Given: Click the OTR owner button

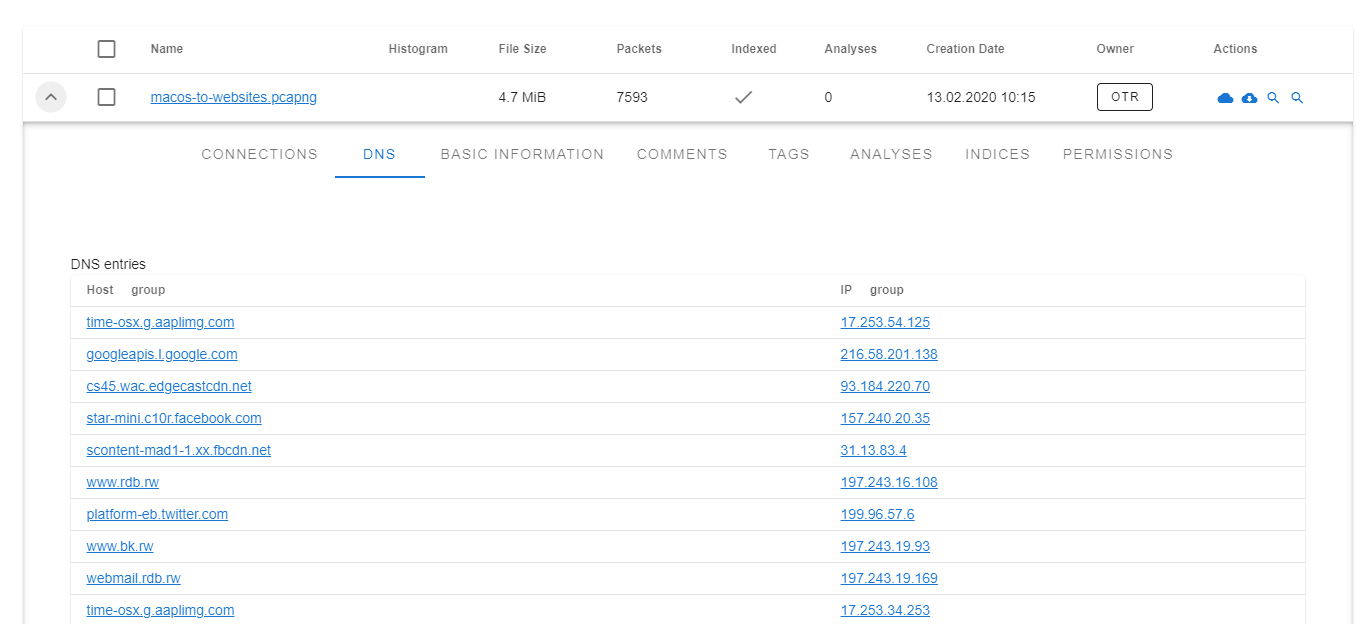Looking at the screenshot, I should [x=1125, y=97].
